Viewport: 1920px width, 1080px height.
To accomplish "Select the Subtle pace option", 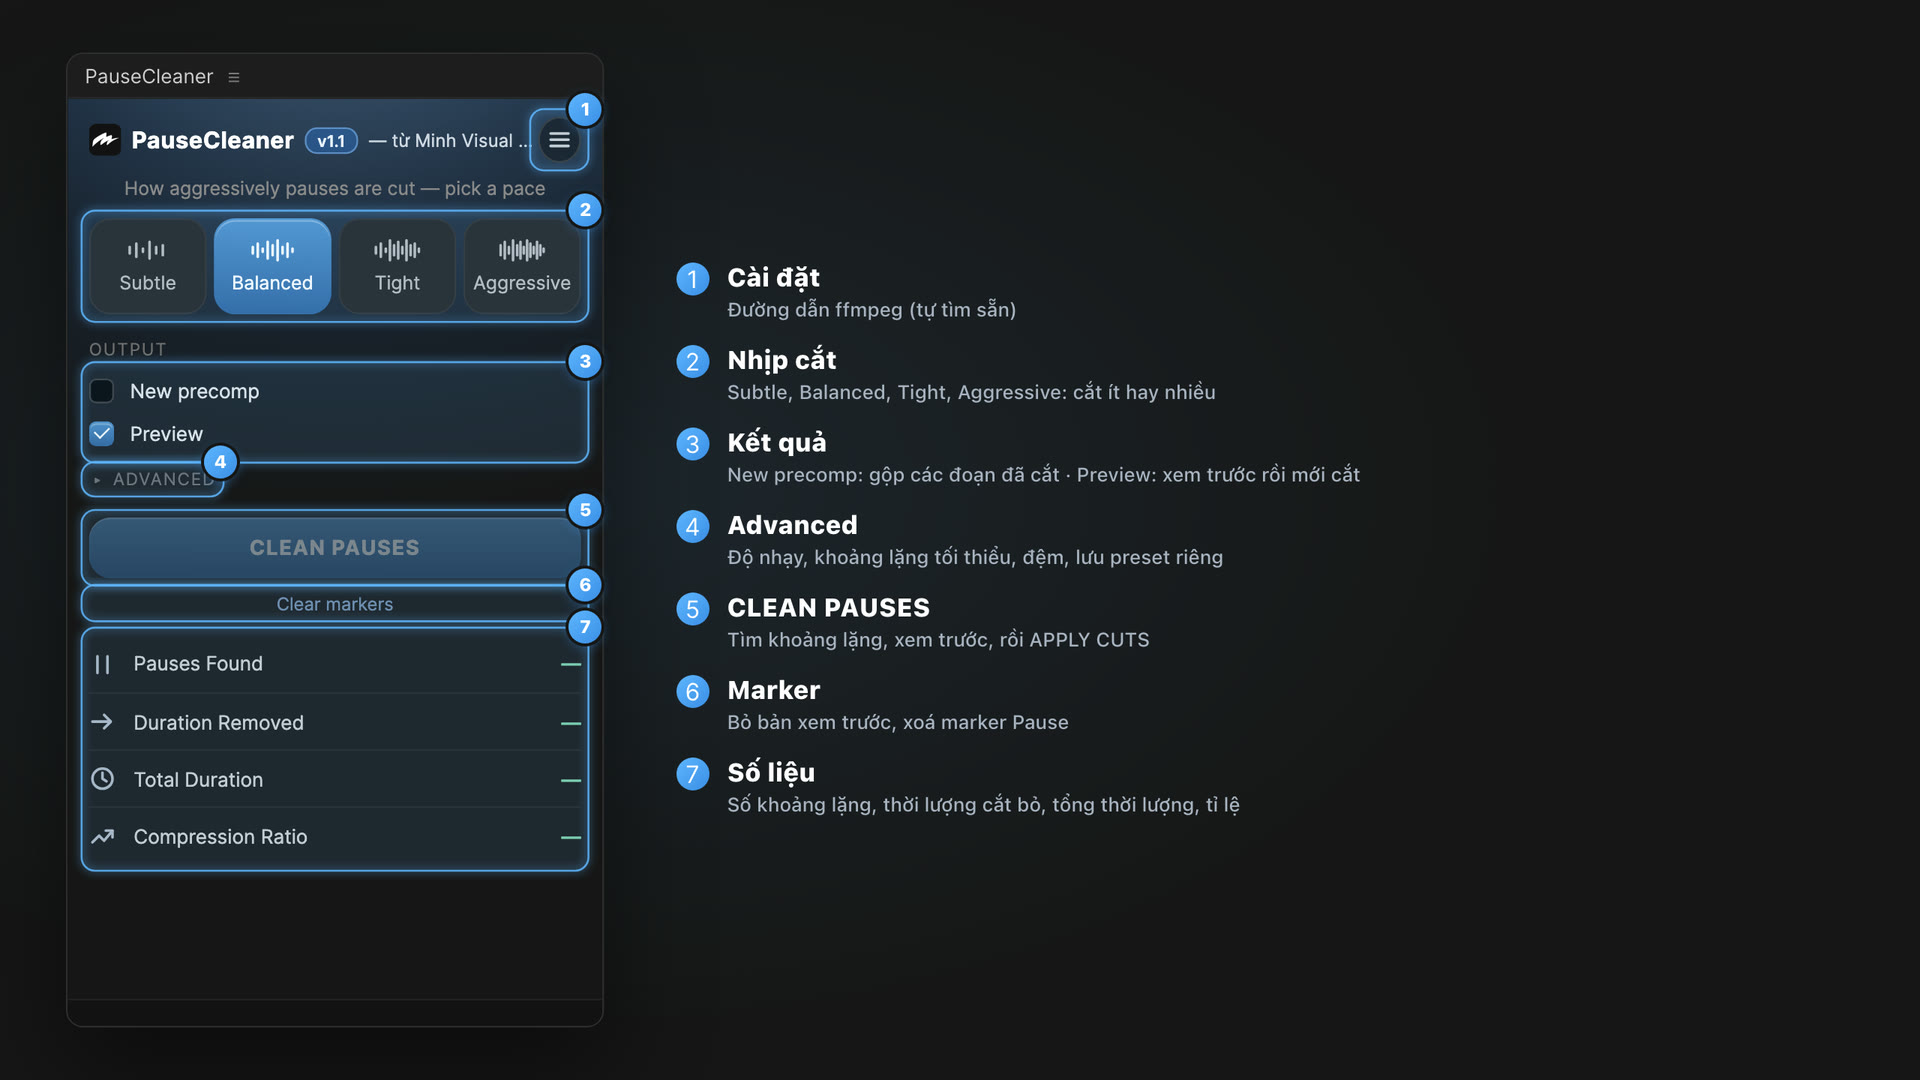I will pyautogui.click(x=148, y=266).
